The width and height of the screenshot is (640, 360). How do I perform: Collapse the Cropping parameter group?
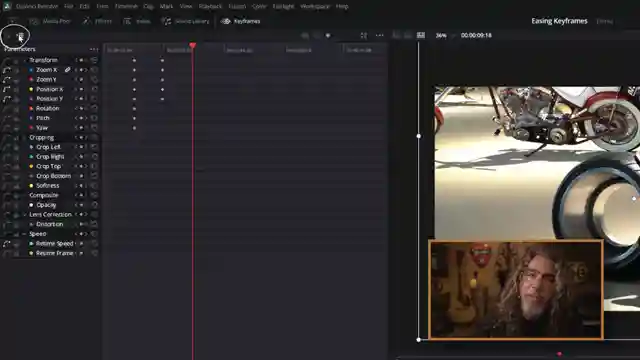(x=24, y=138)
